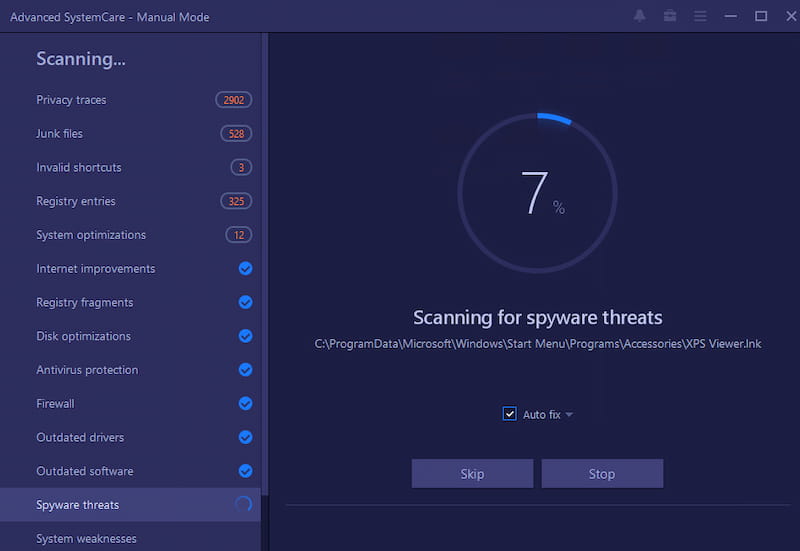The height and width of the screenshot is (551, 800).
Task: Select Registry fragments item
Action: click(x=130, y=302)
